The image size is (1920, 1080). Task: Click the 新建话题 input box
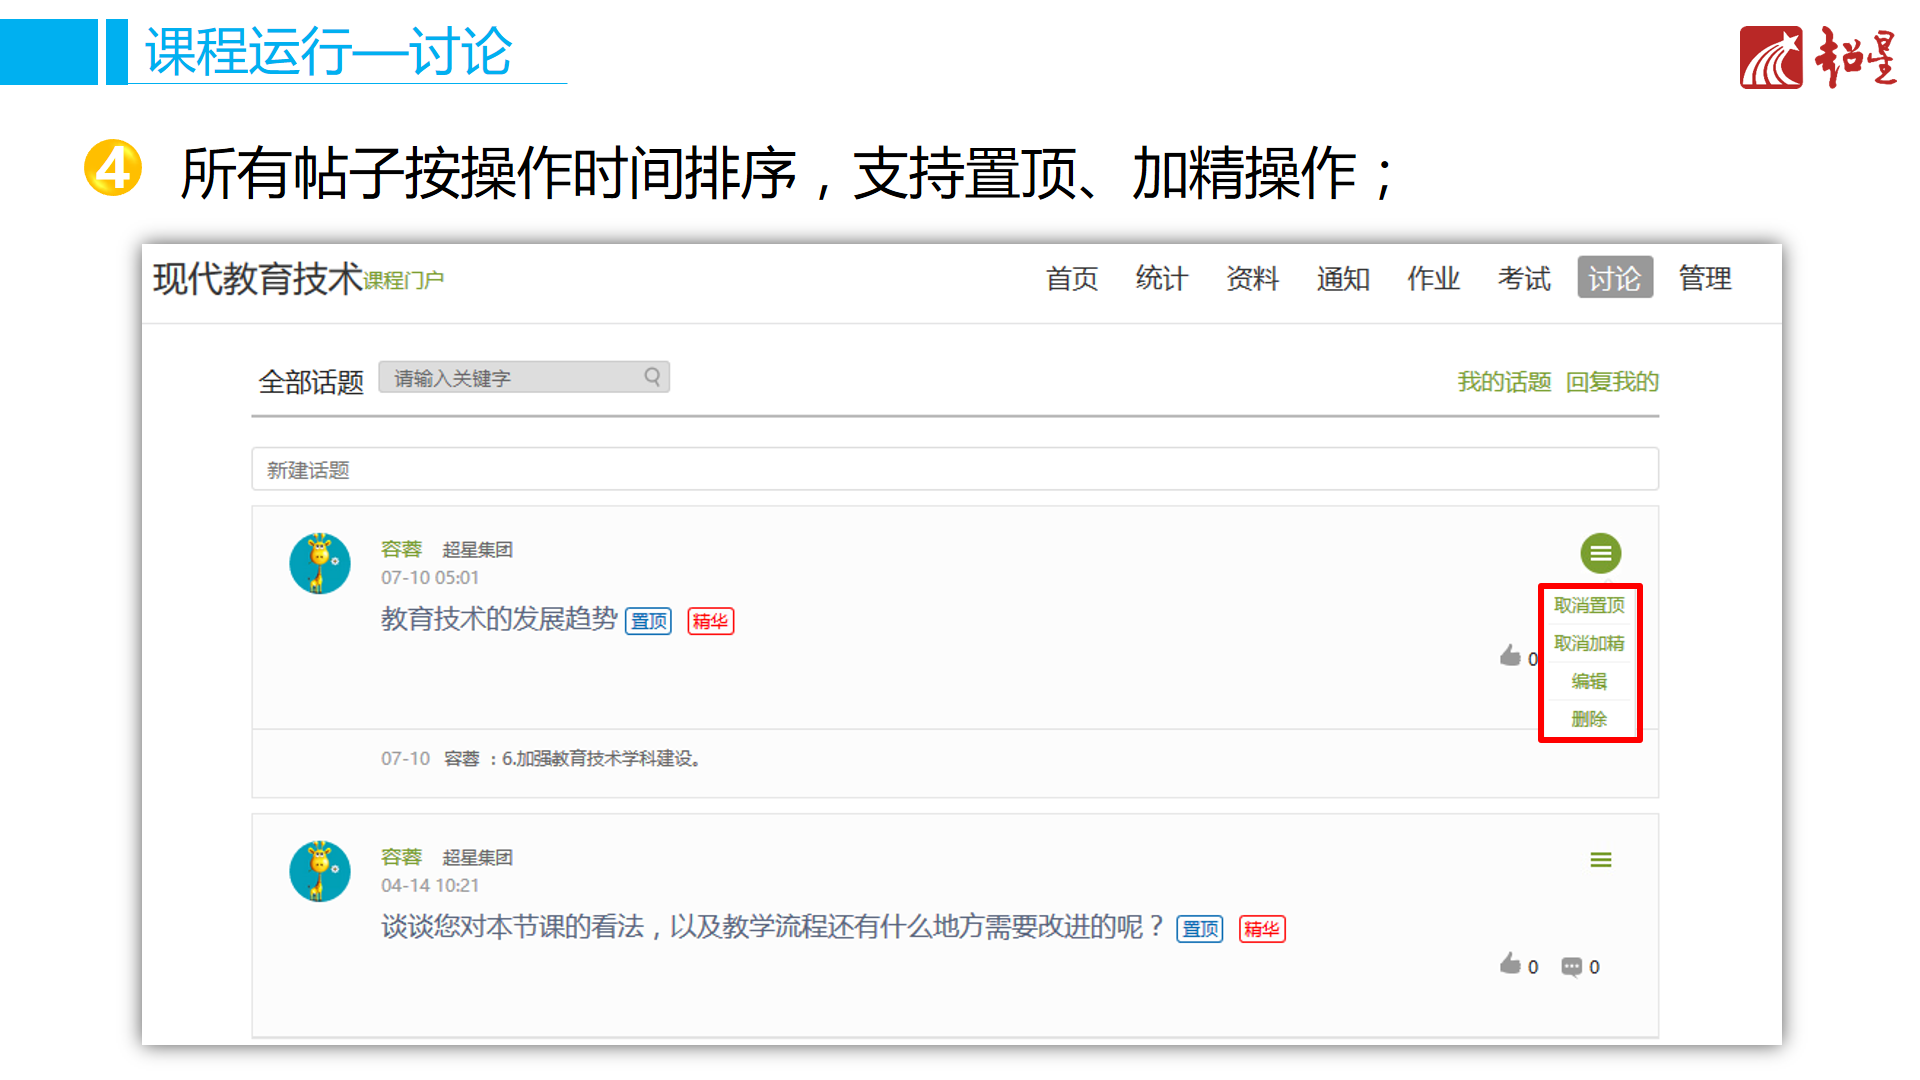click(954, 469)
